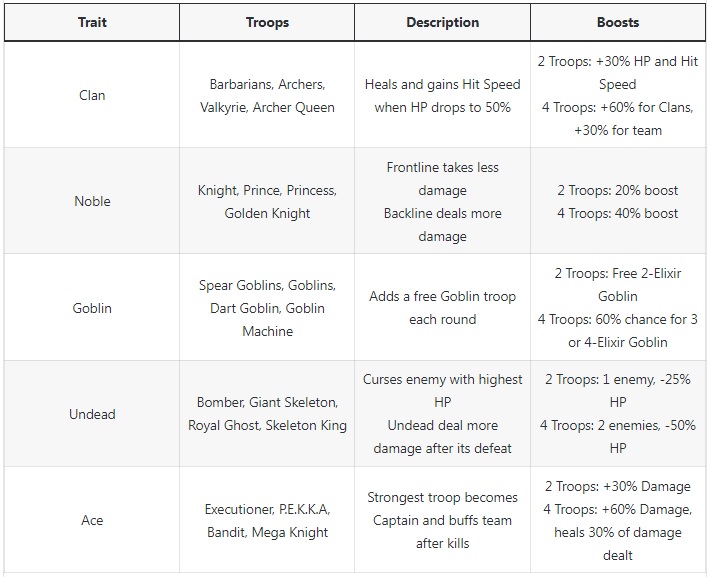Viewport: 711px width, 577px height.
Task: Click the Executioner, P.E.K.K.A troops cell
Action: 267,520
